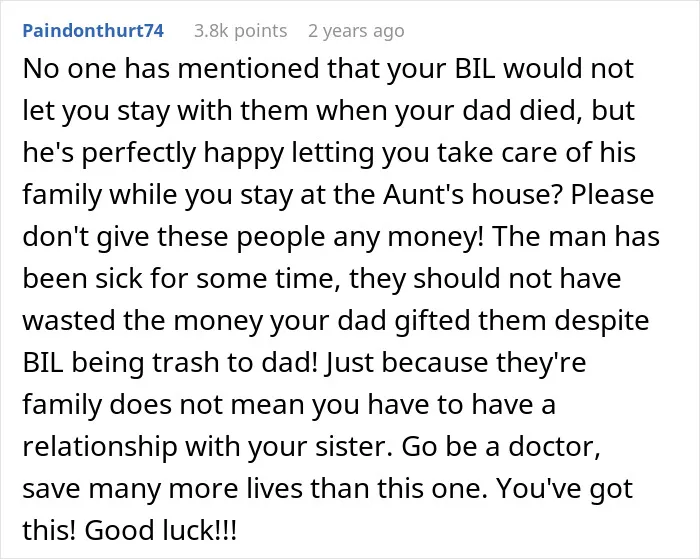700x559 pixels.
Task: Click the 3.8k points score
Action: coord(241,31)
